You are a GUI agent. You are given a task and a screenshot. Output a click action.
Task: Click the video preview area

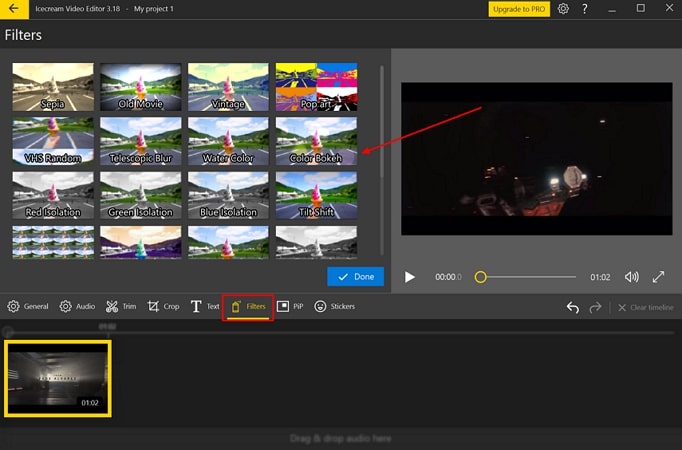(536, 159)
